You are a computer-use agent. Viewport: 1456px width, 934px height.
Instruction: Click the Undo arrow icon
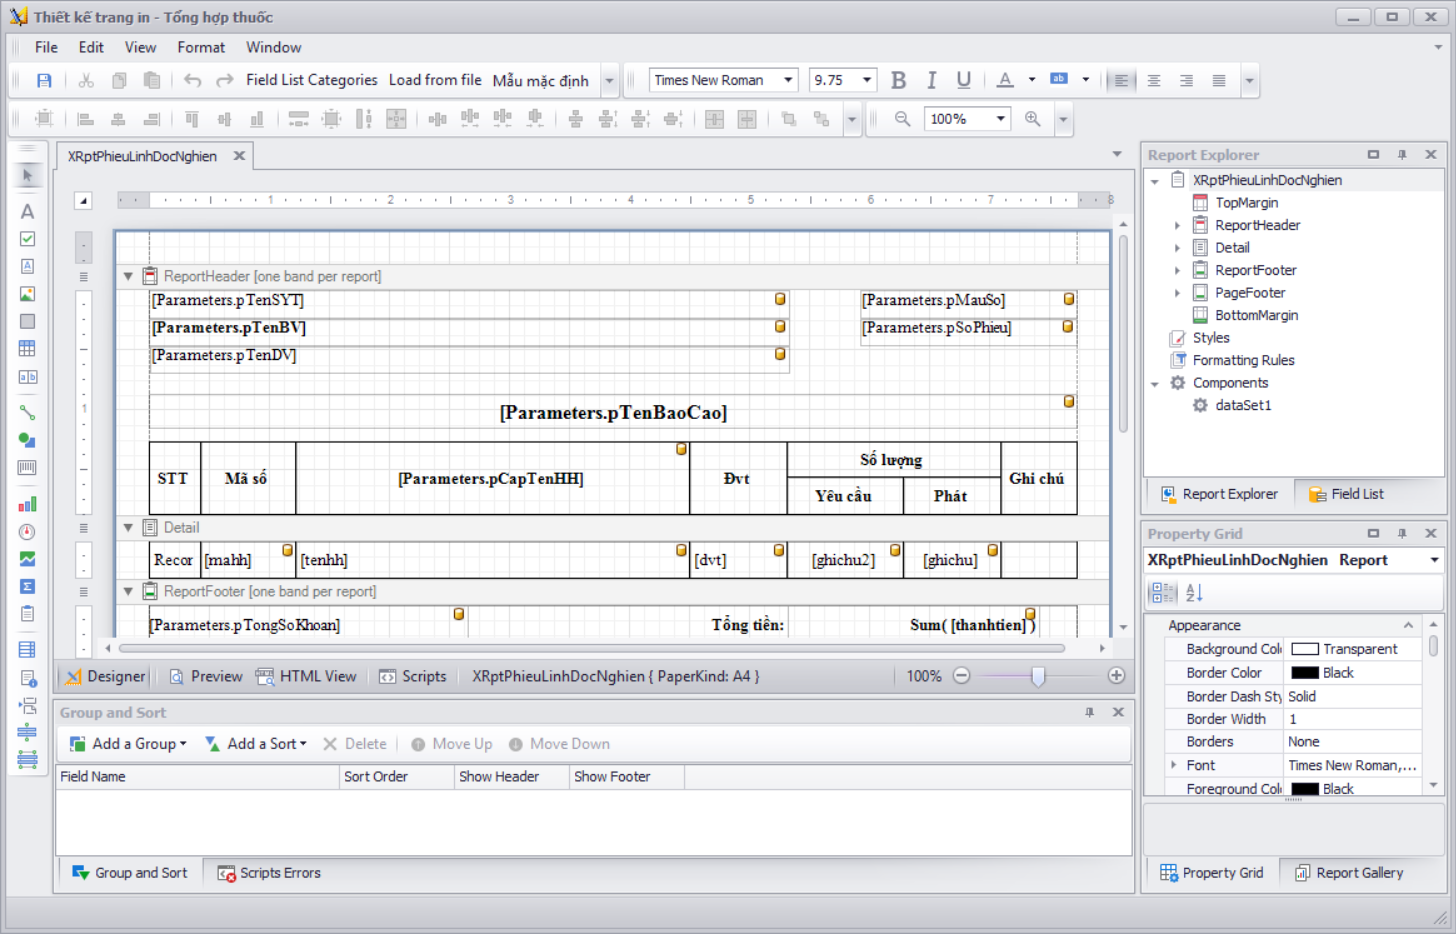click(192, 80)
